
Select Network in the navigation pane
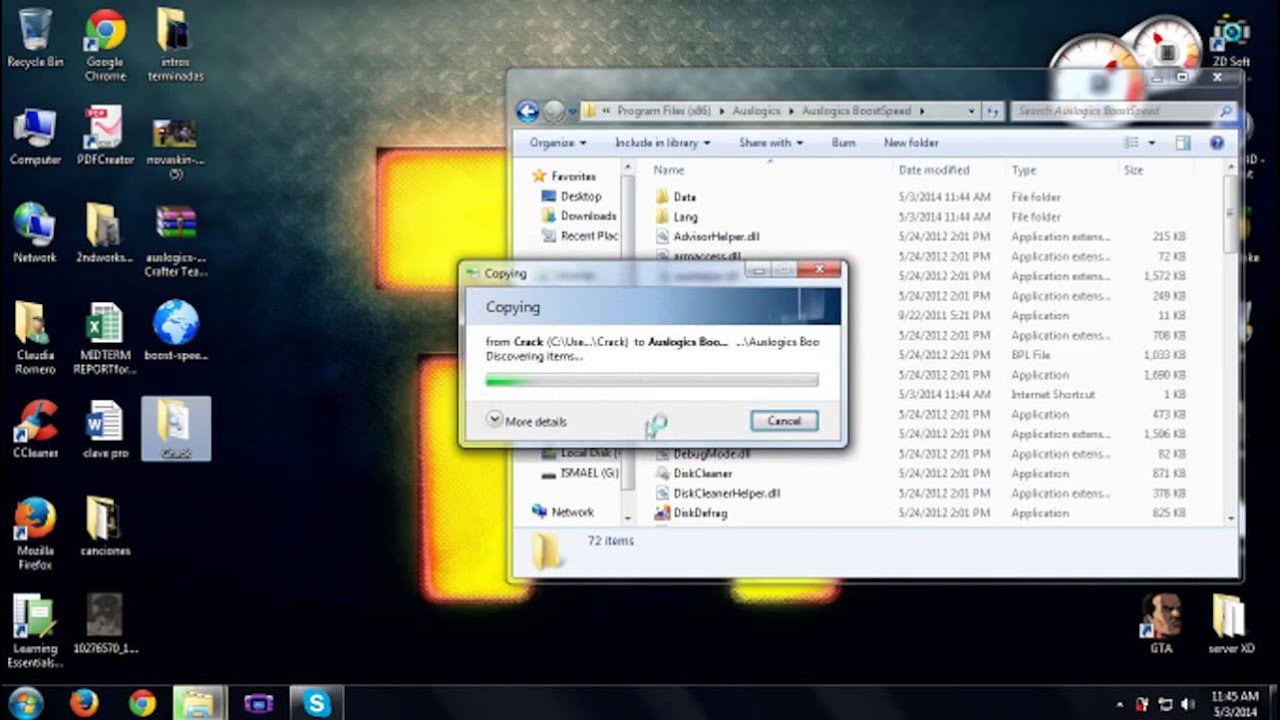pos(563,512)
